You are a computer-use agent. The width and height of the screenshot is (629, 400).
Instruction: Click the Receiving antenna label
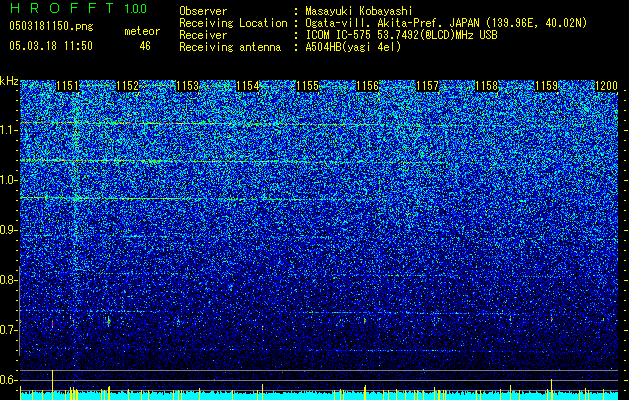click(x=230, y=47)
